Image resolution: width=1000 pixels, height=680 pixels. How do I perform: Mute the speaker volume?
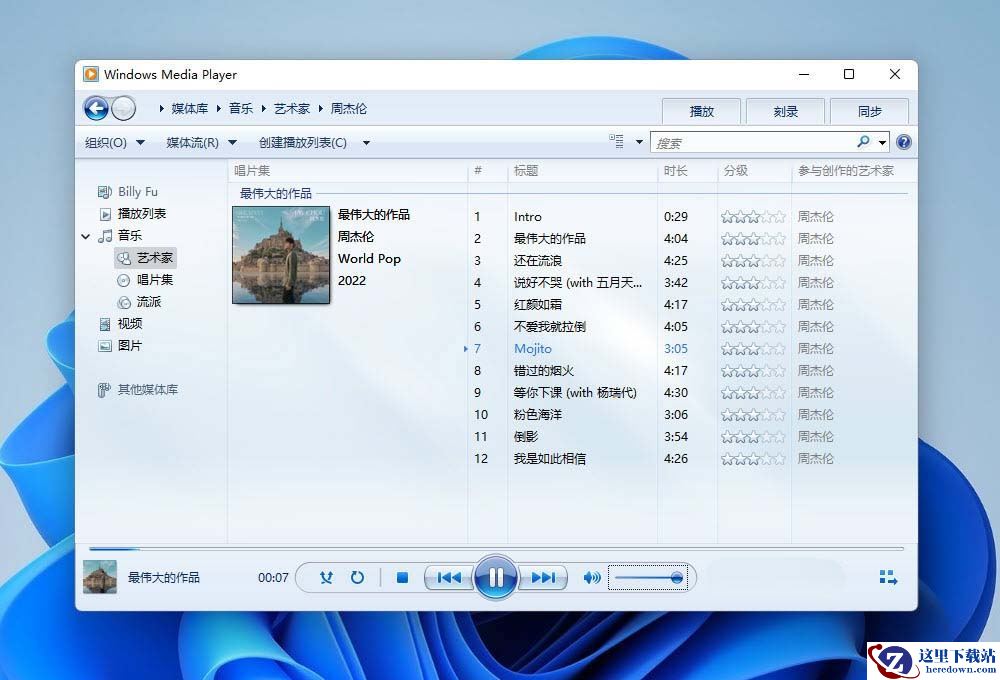click(x=592, y=577)
